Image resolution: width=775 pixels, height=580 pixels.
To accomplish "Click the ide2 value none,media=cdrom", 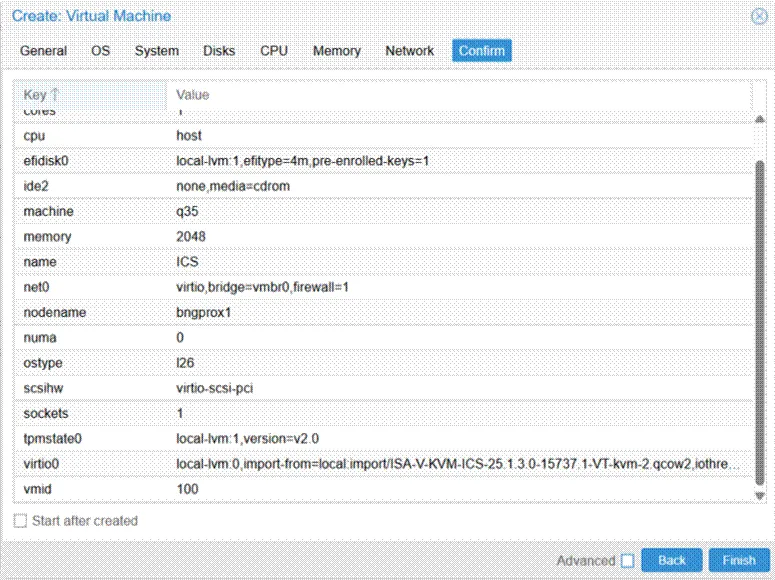I will point(233,186).
